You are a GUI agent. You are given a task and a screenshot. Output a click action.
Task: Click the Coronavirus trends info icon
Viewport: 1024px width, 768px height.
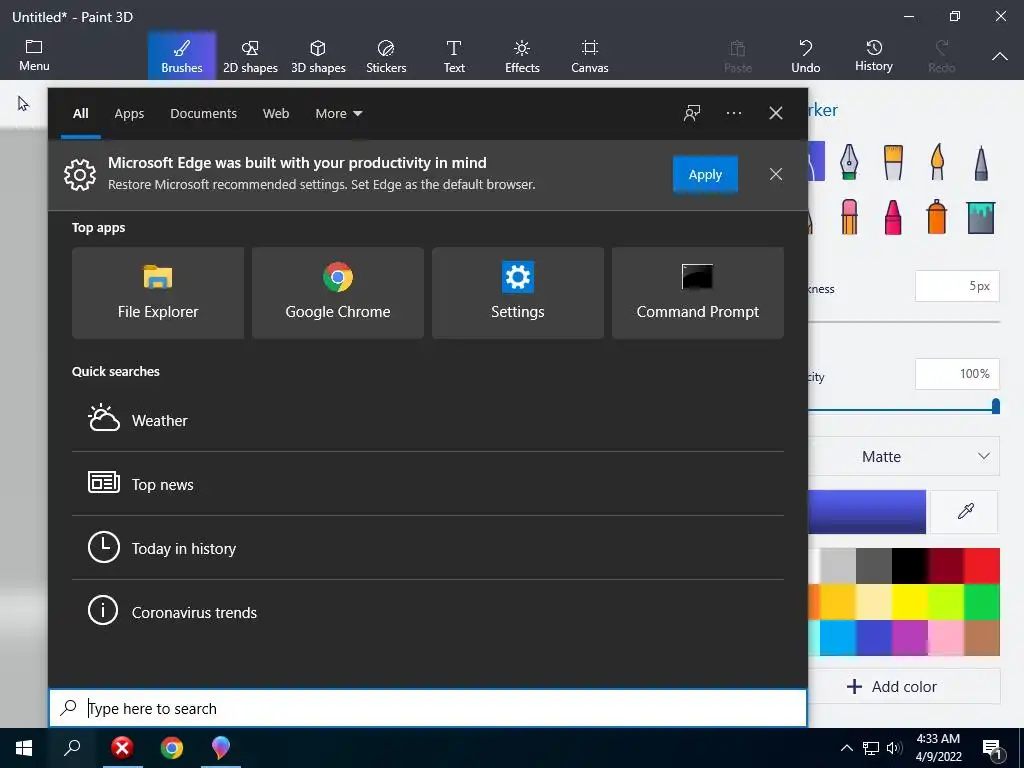(103, 611)
